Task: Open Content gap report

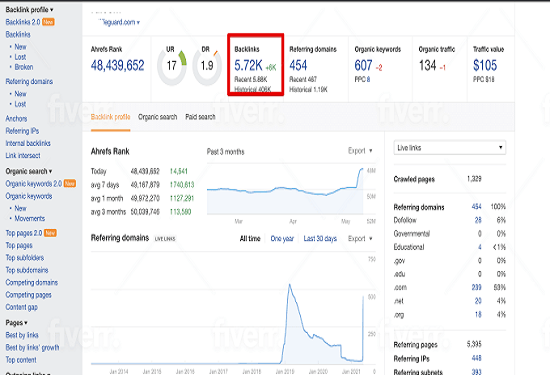Action: point(21,307)
